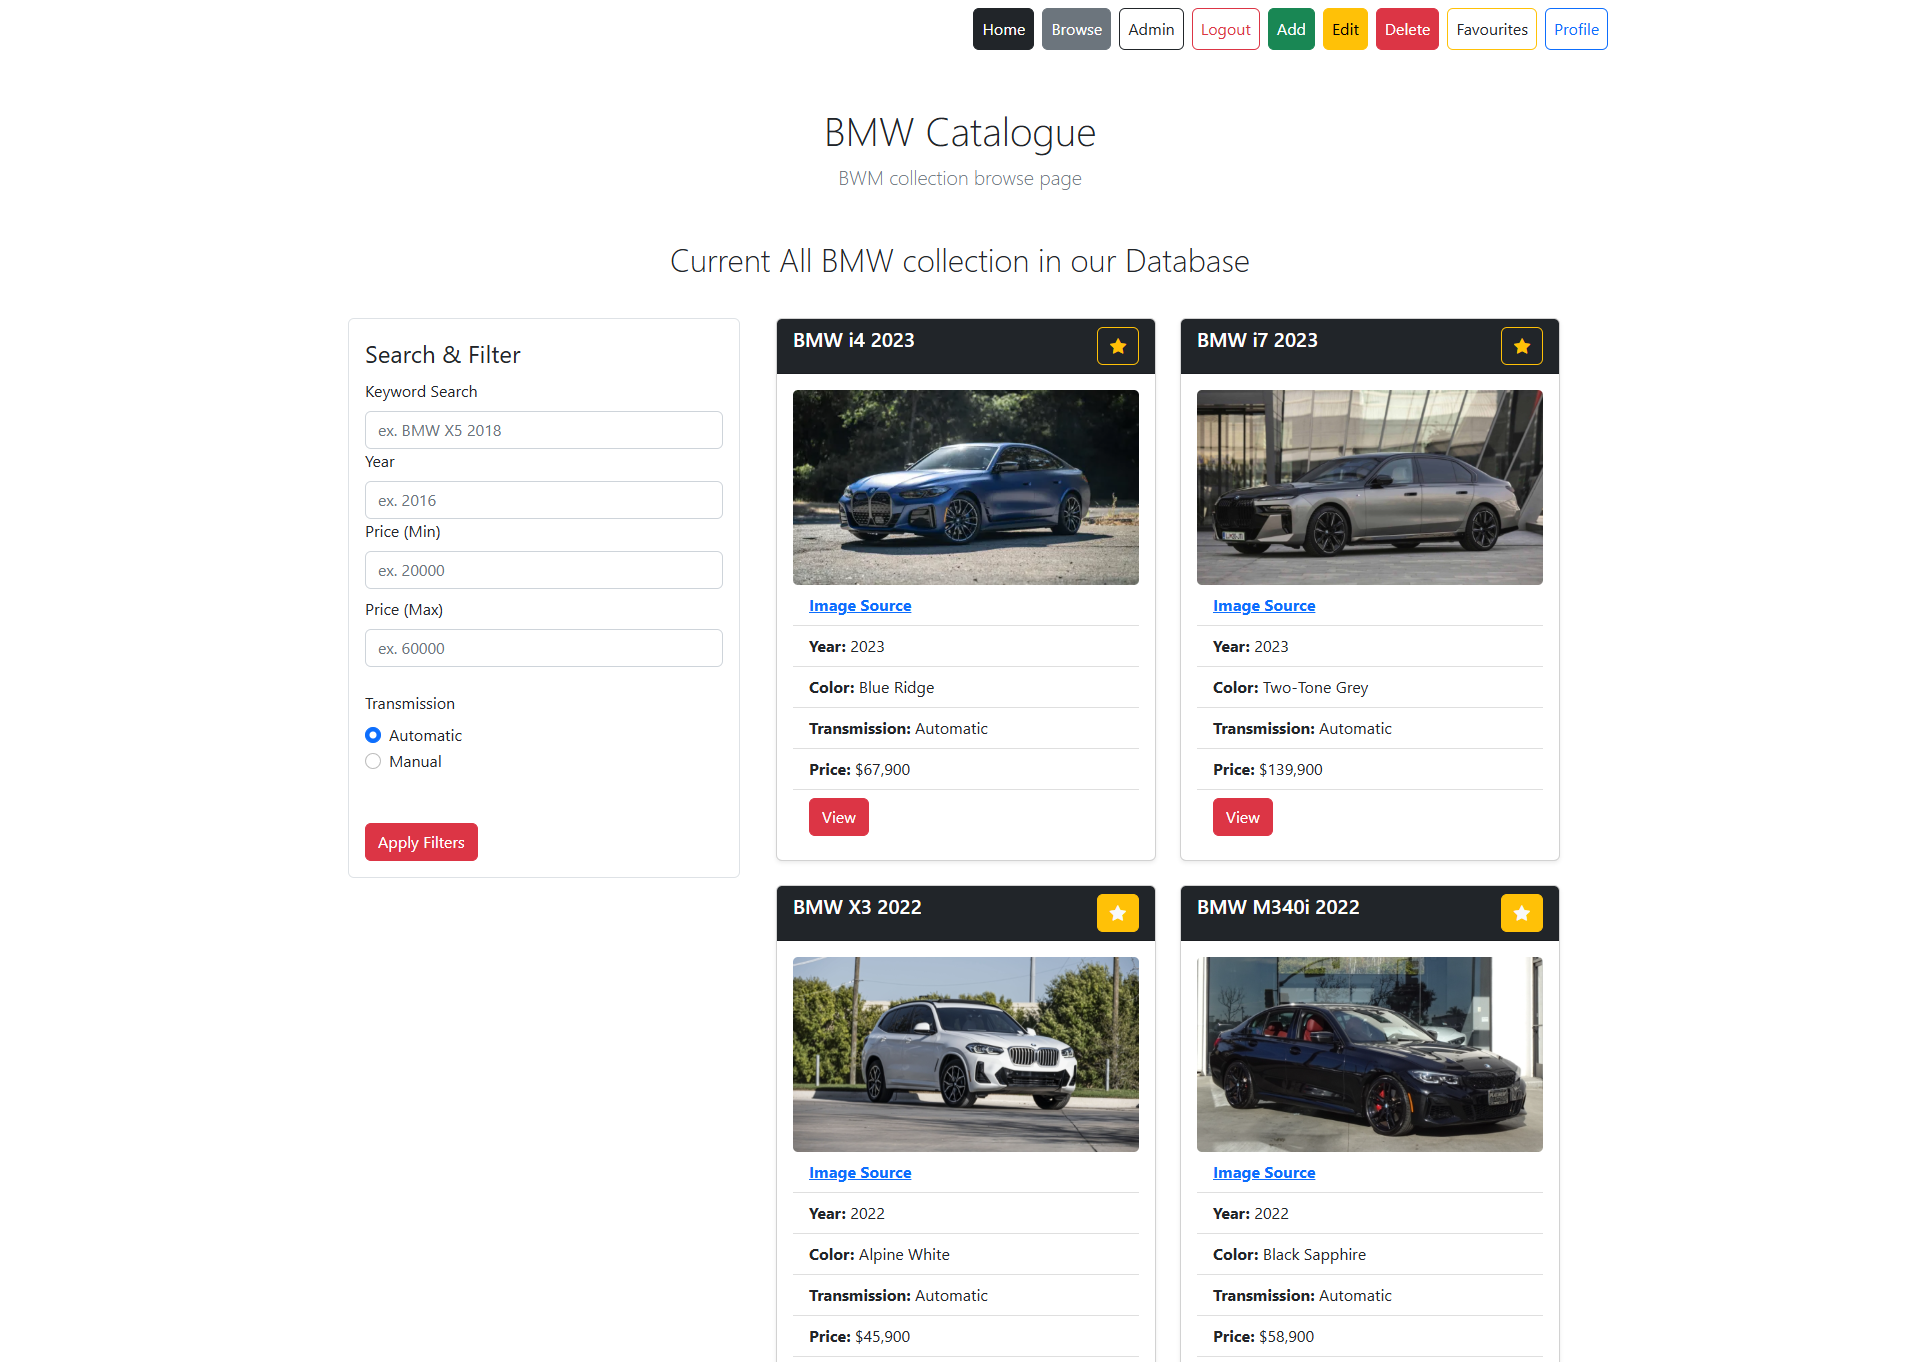Click the BMW X3 2022 card title
Viewport: 1920px width, 1362px height.
tap(857, 907)
